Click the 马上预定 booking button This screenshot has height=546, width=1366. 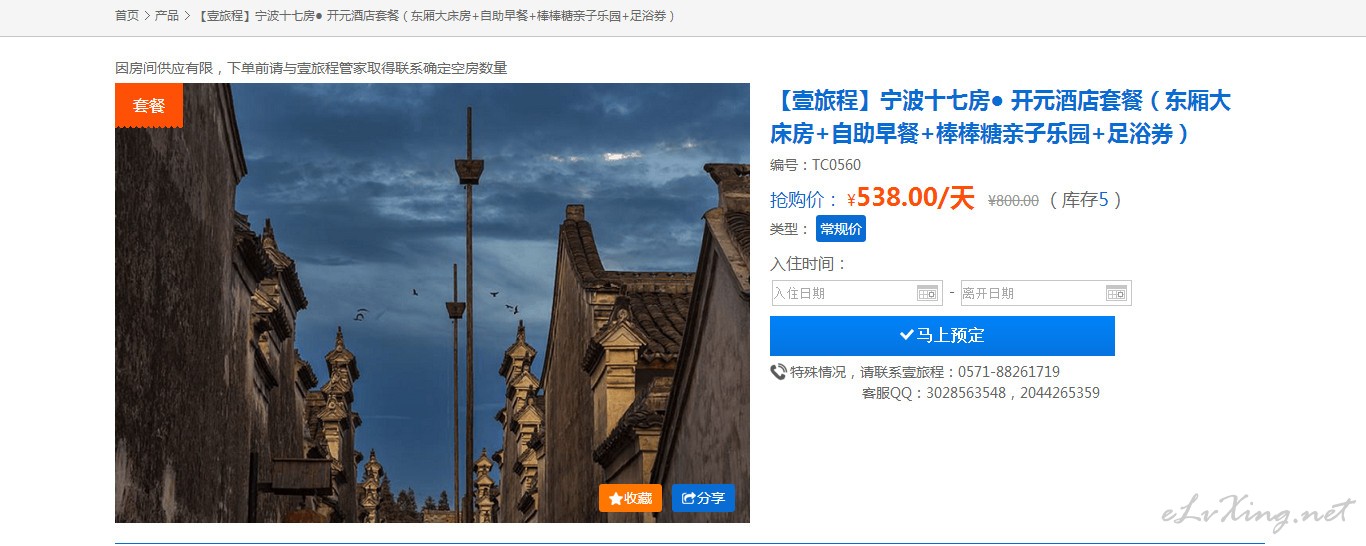coord(942,336)
